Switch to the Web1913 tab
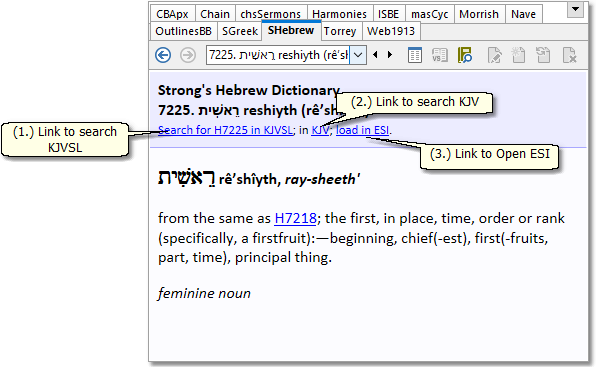The image size is (596, 369). pyautogui.click(x=391, y=31)
